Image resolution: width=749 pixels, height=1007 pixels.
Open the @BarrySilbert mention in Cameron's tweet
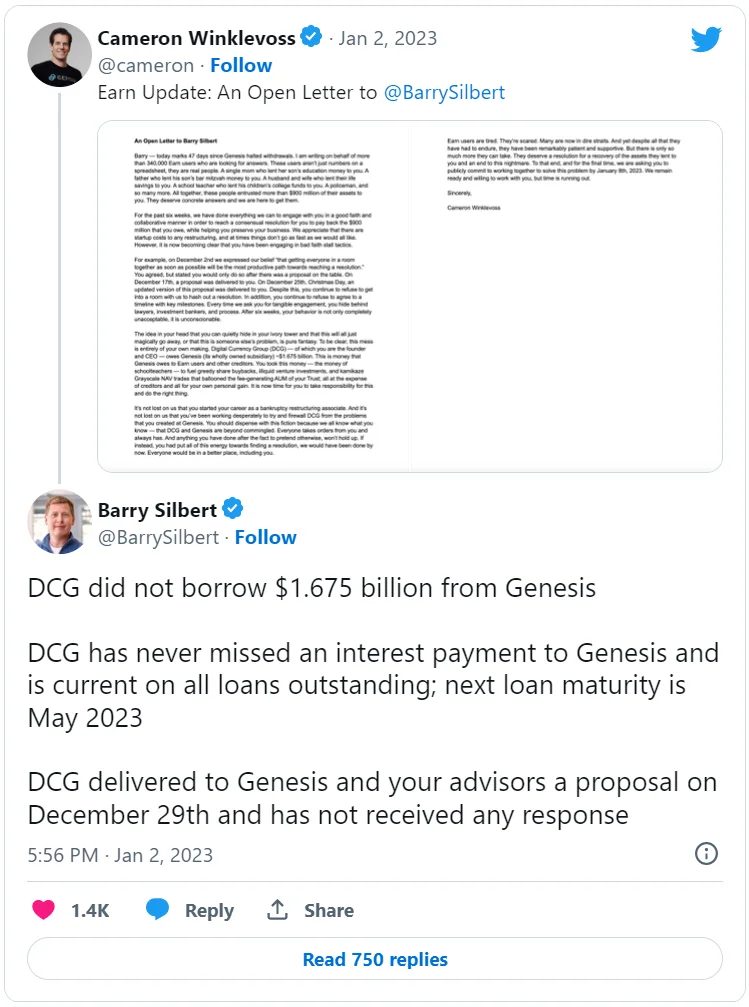(445, 93)
